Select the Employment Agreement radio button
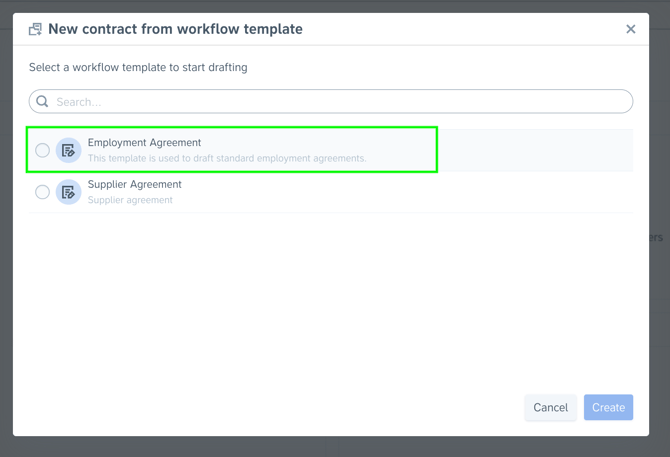 tap(42, 150)
